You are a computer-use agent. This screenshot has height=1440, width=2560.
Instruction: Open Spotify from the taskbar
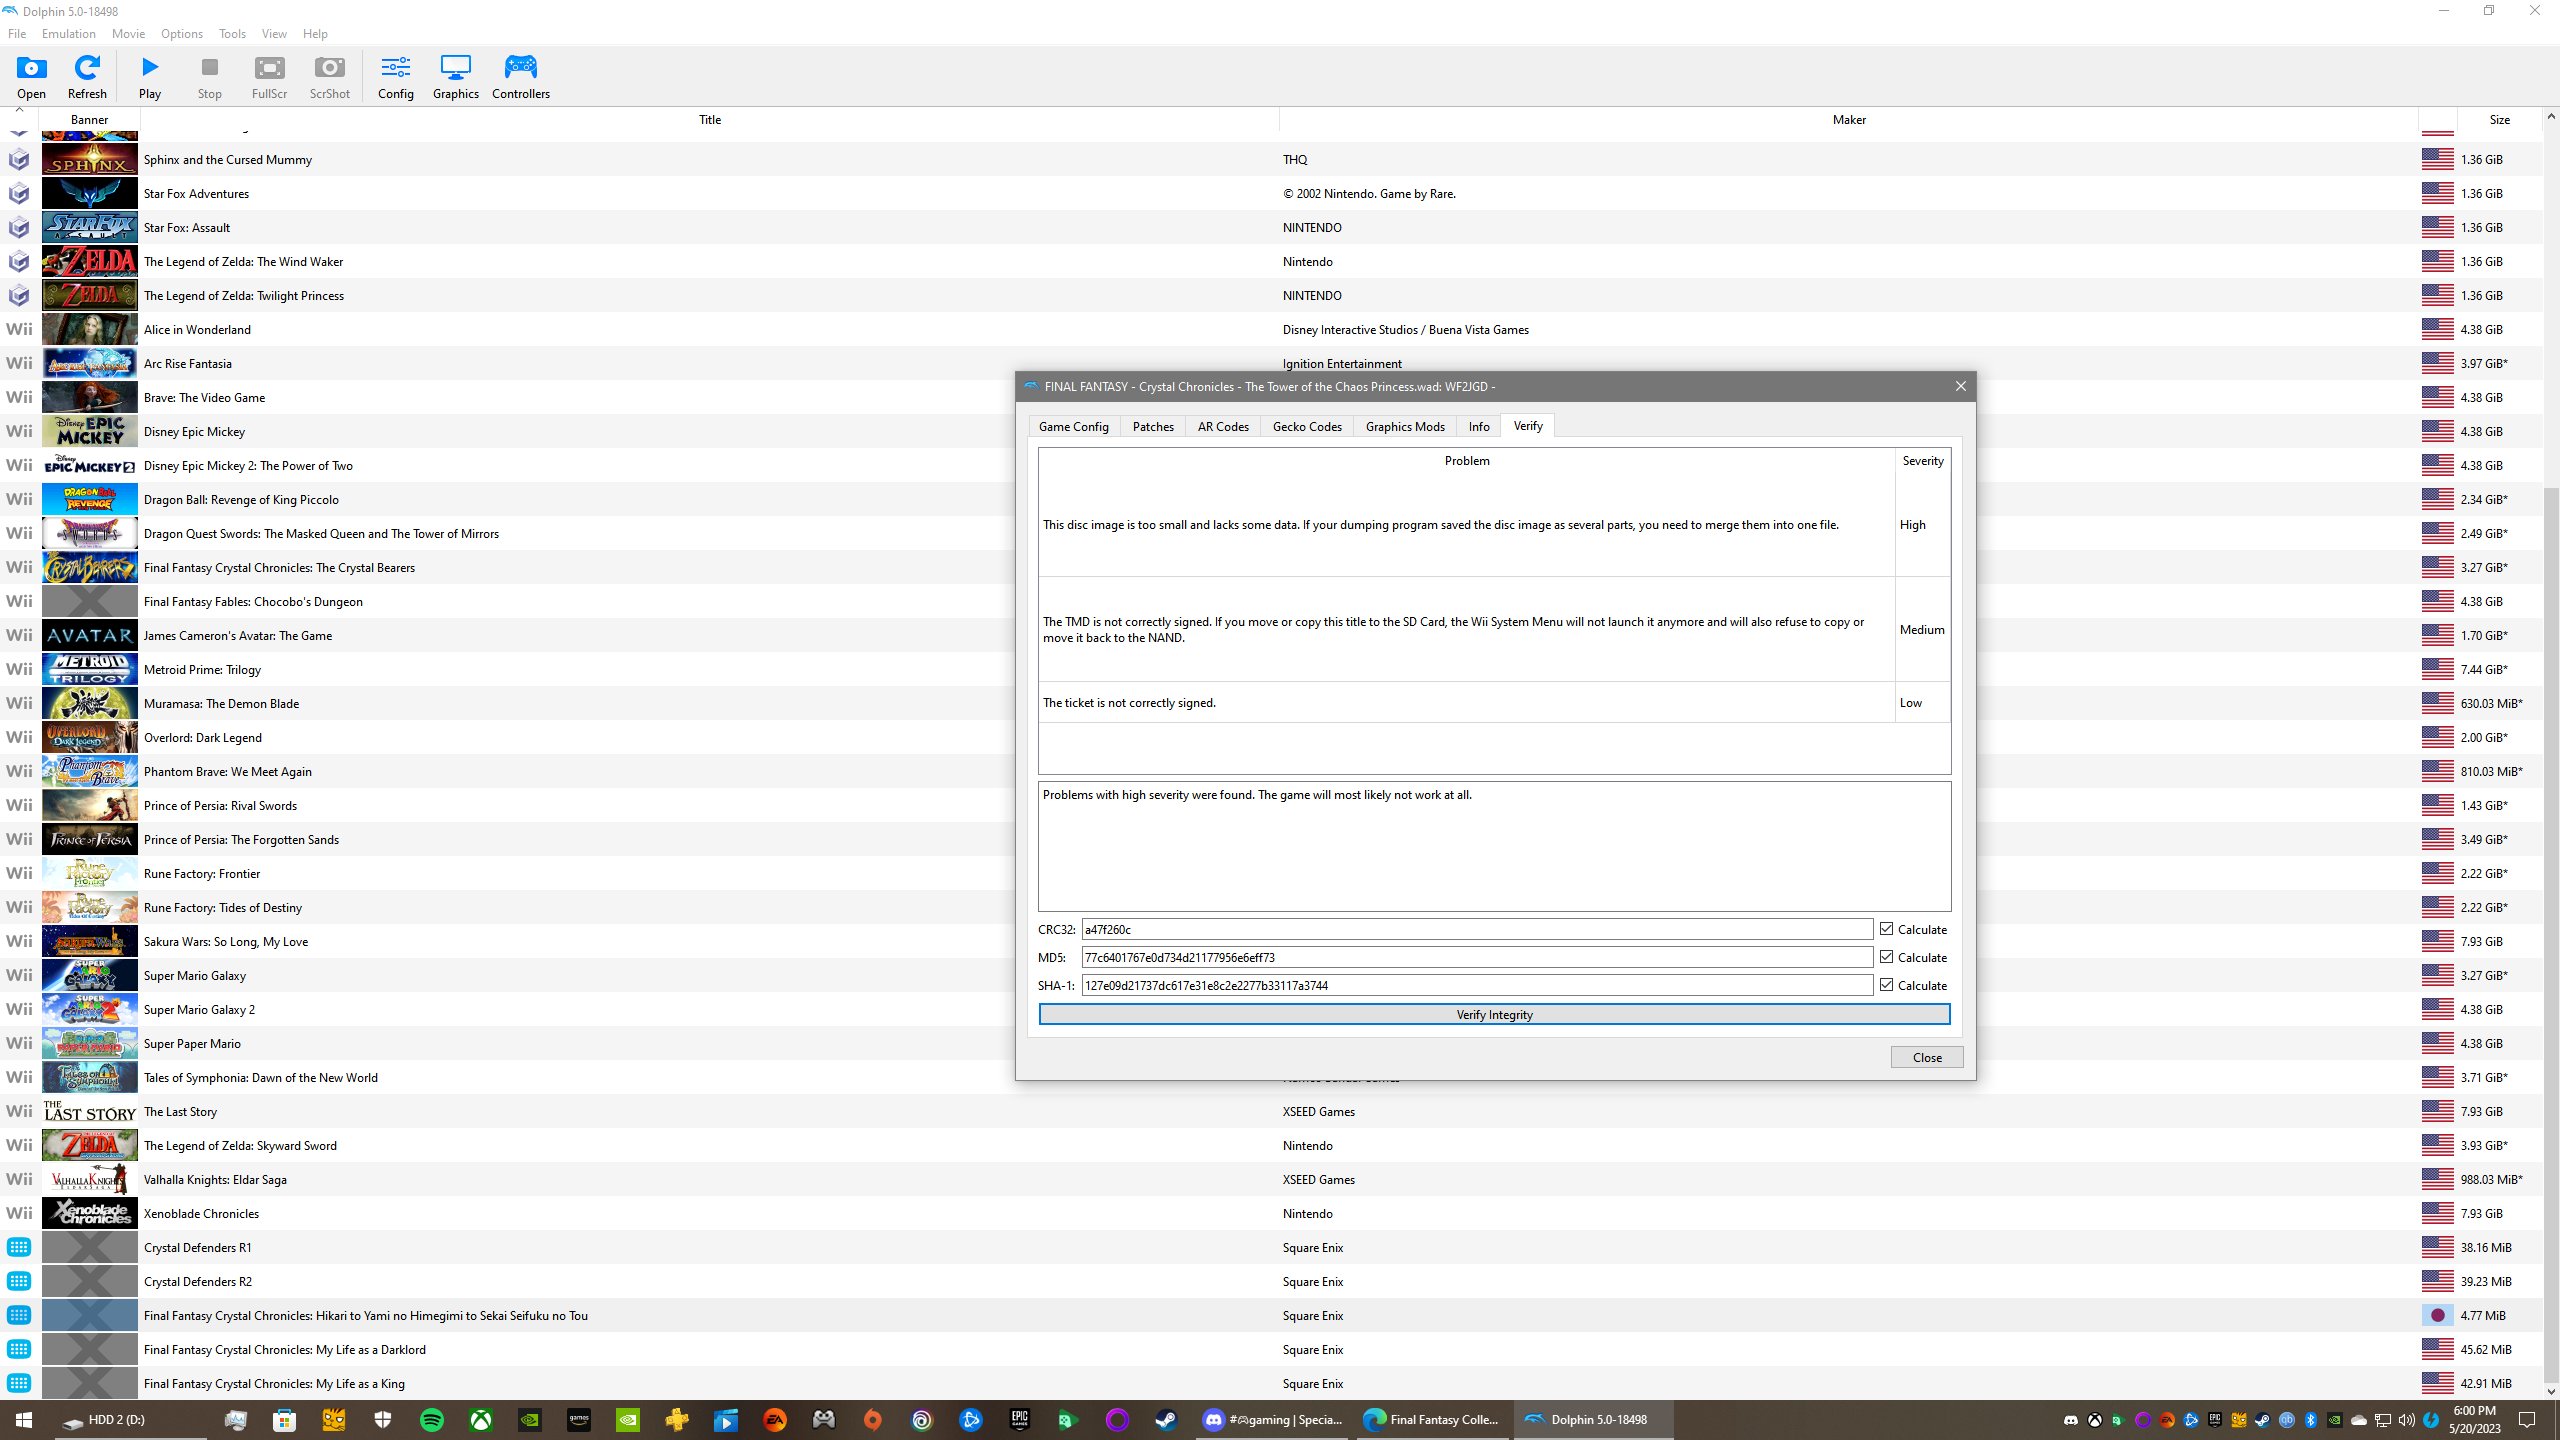pyautogui.click(x=432, y=1420)
